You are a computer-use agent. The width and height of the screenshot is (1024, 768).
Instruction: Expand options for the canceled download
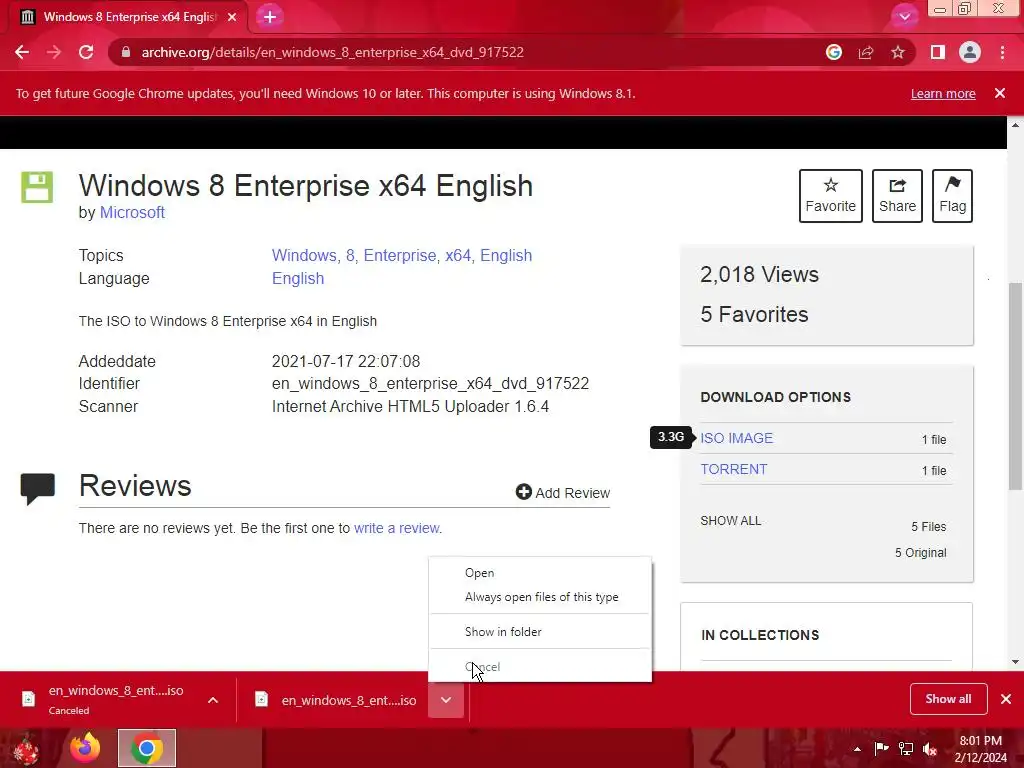tap(213, 700)
